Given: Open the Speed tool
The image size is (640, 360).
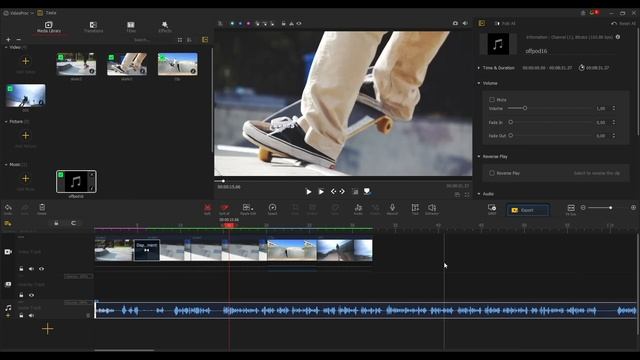Looking at the screenshot, I should (272, 209).
